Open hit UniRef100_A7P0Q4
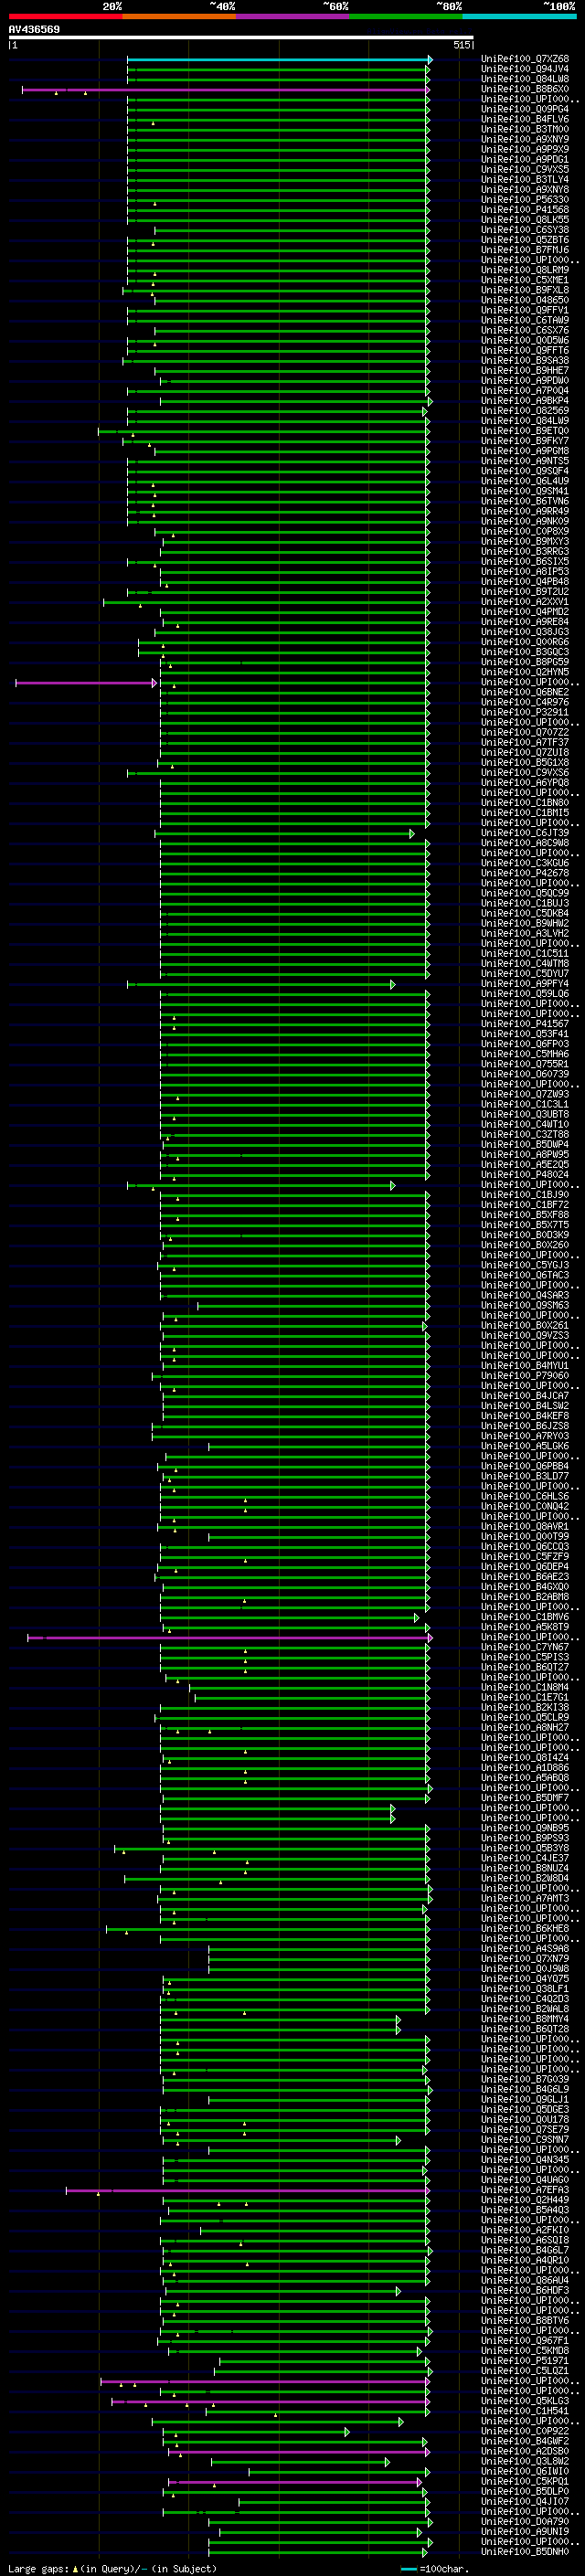Image resolution: width=585 pixels, height=2576 pixels. point(525,391)
